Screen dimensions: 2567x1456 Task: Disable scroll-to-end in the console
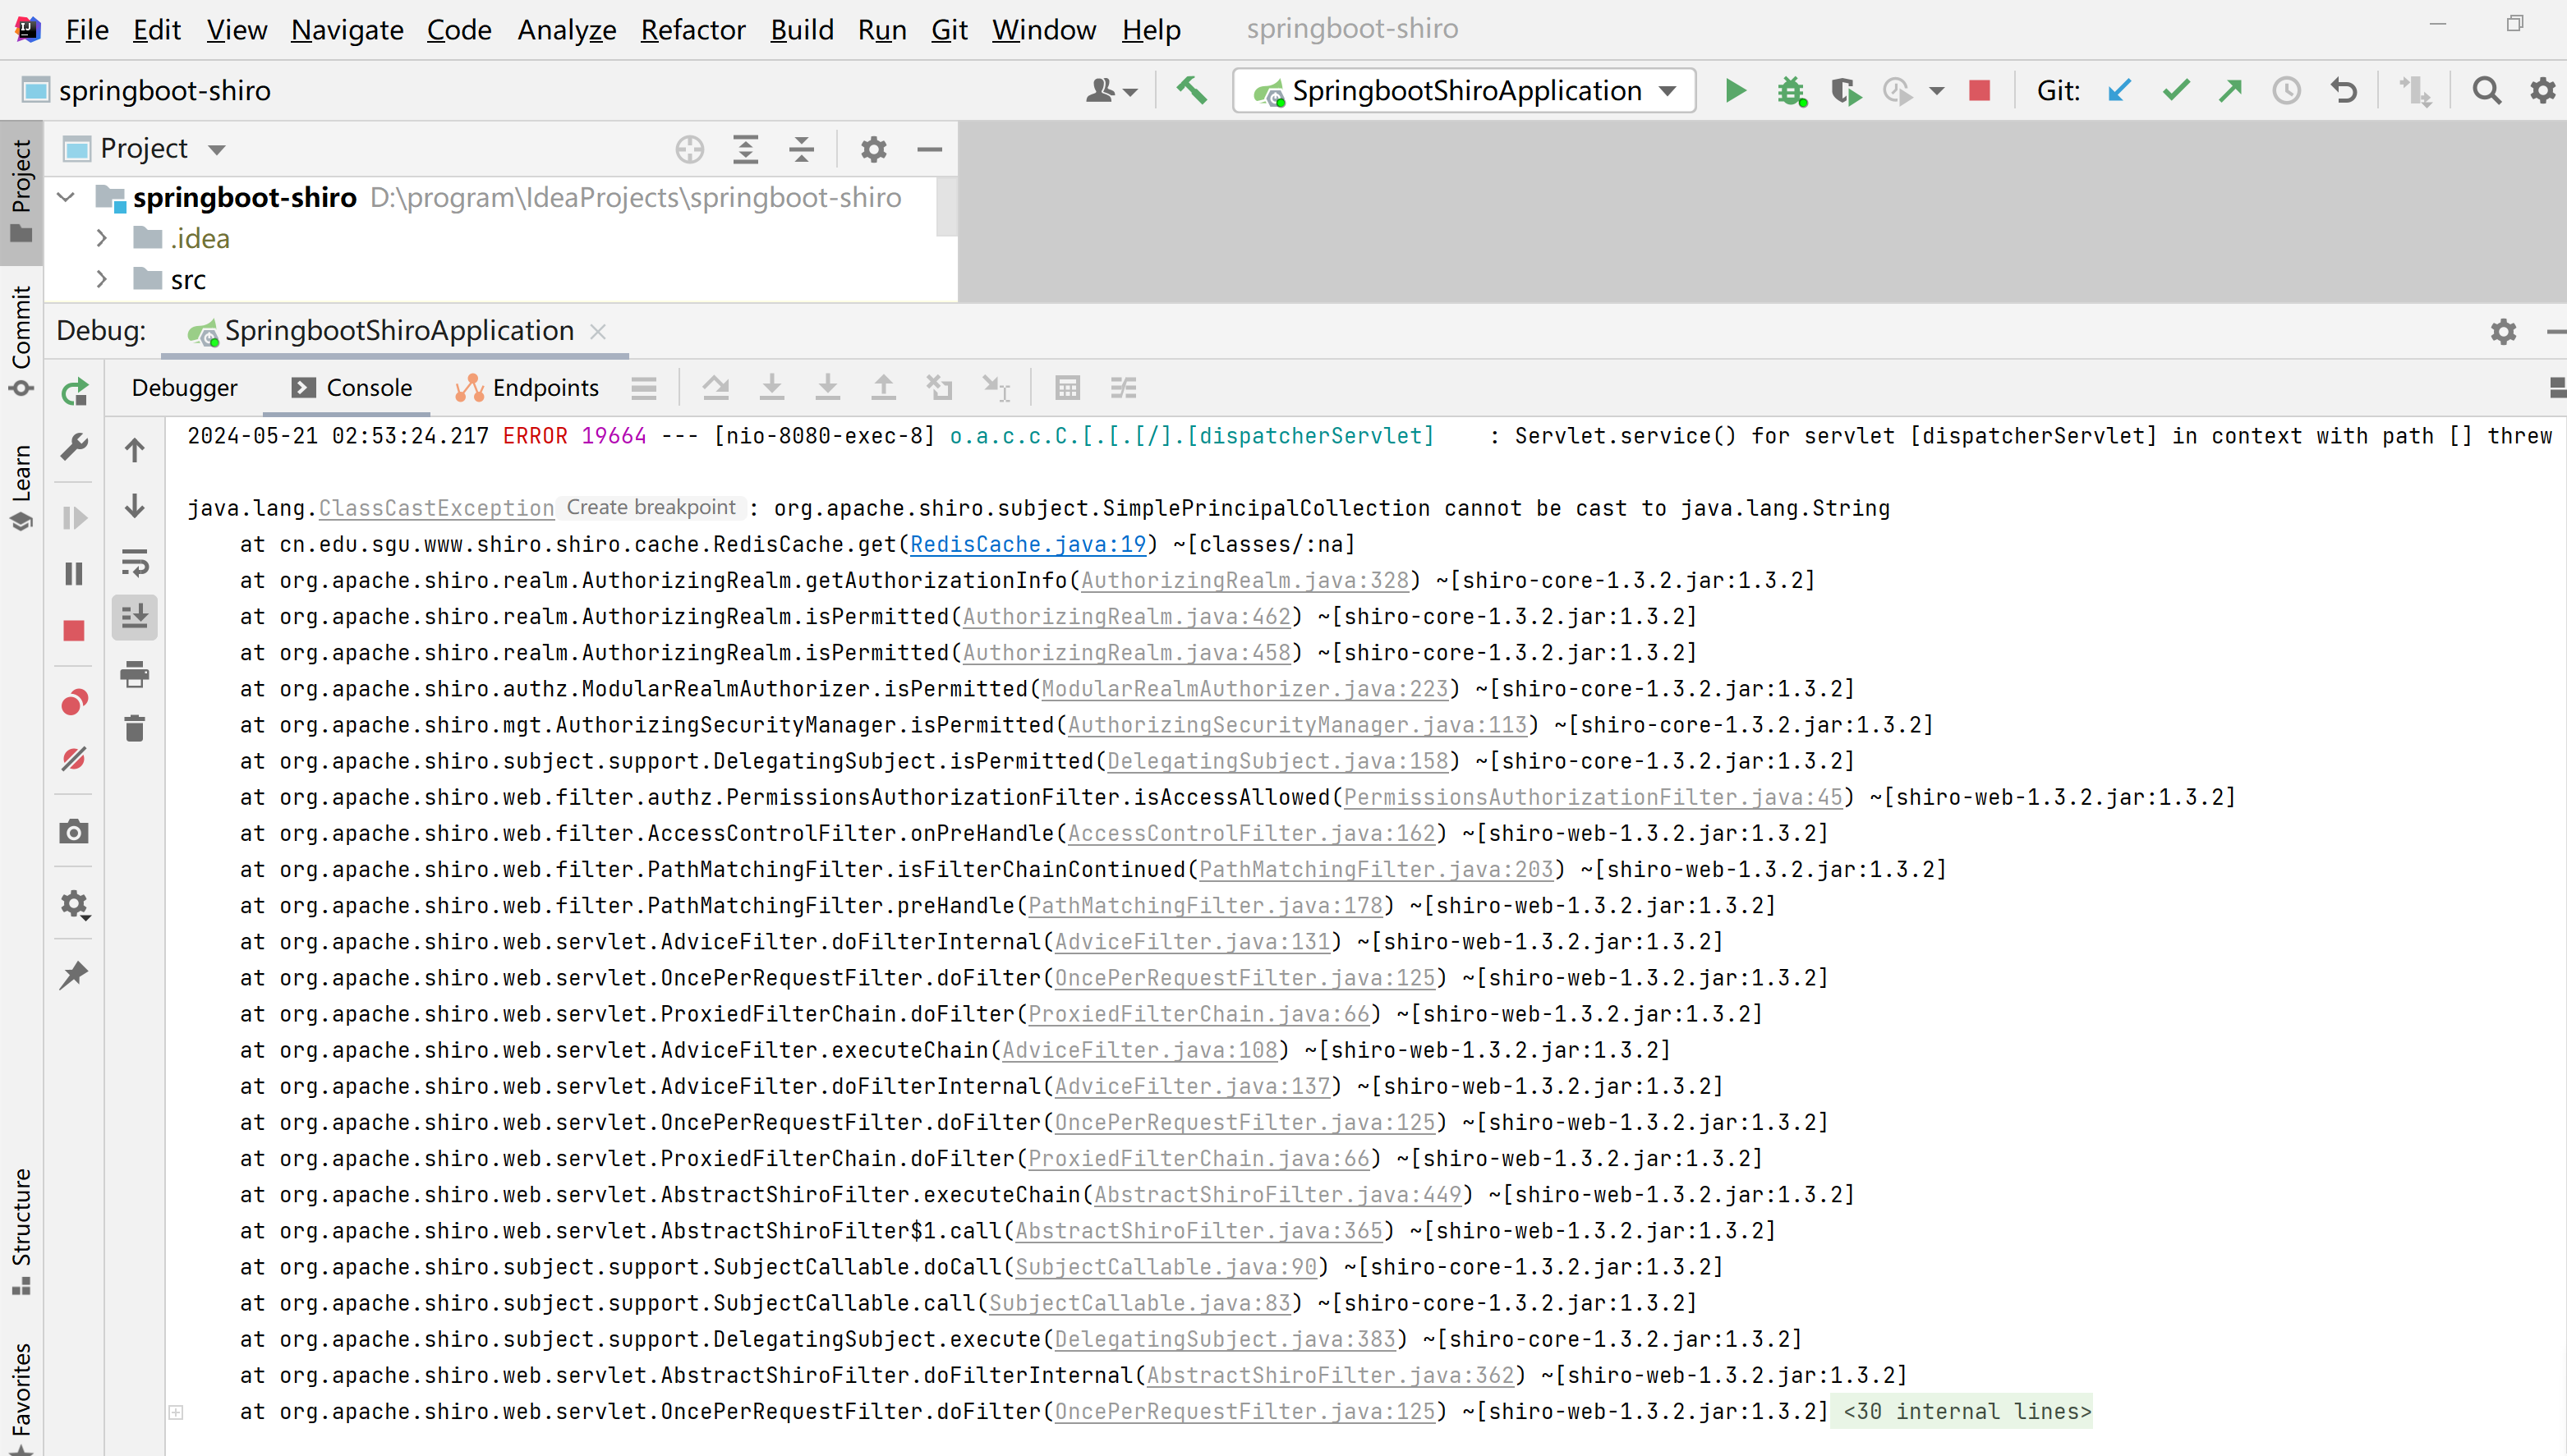[135, 616]
